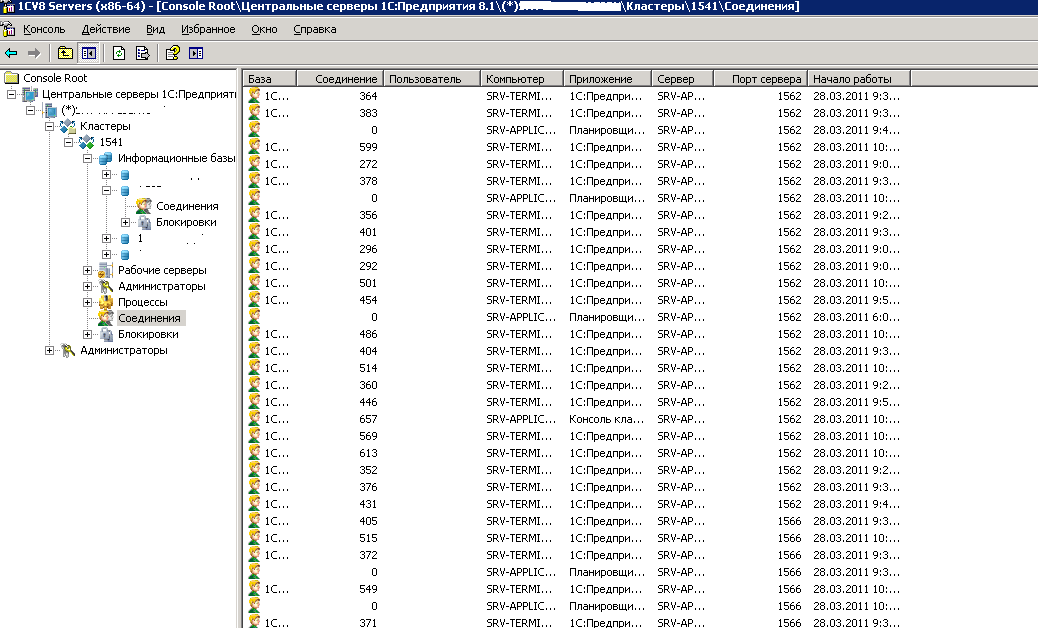This screenshot has height=628, width=1038.
Task: Open help with the question mark icon
Action: [172, 53]
